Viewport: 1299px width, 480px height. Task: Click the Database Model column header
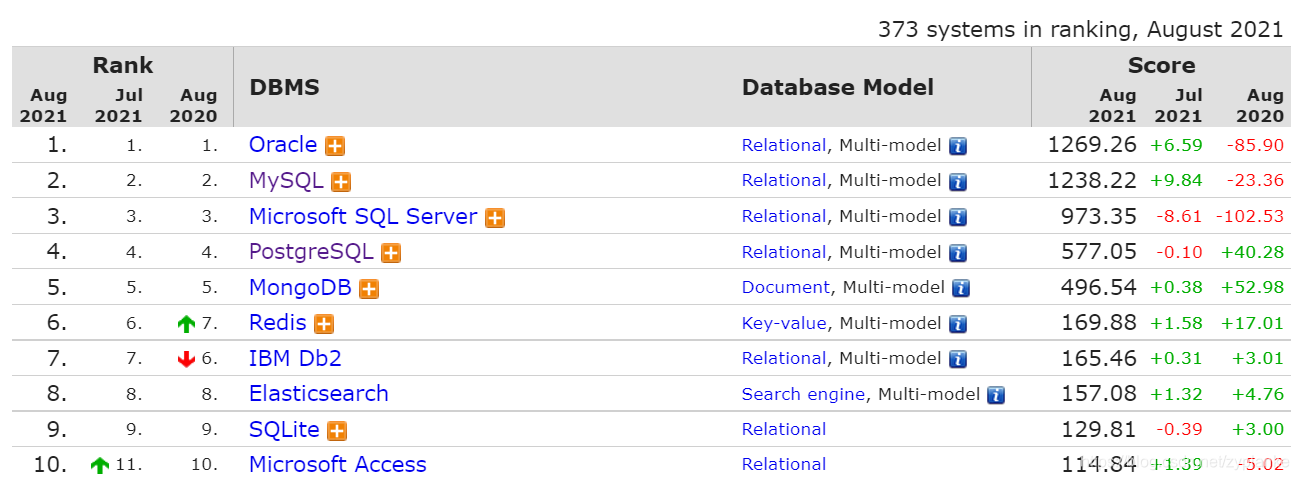[x=838, y=87]
